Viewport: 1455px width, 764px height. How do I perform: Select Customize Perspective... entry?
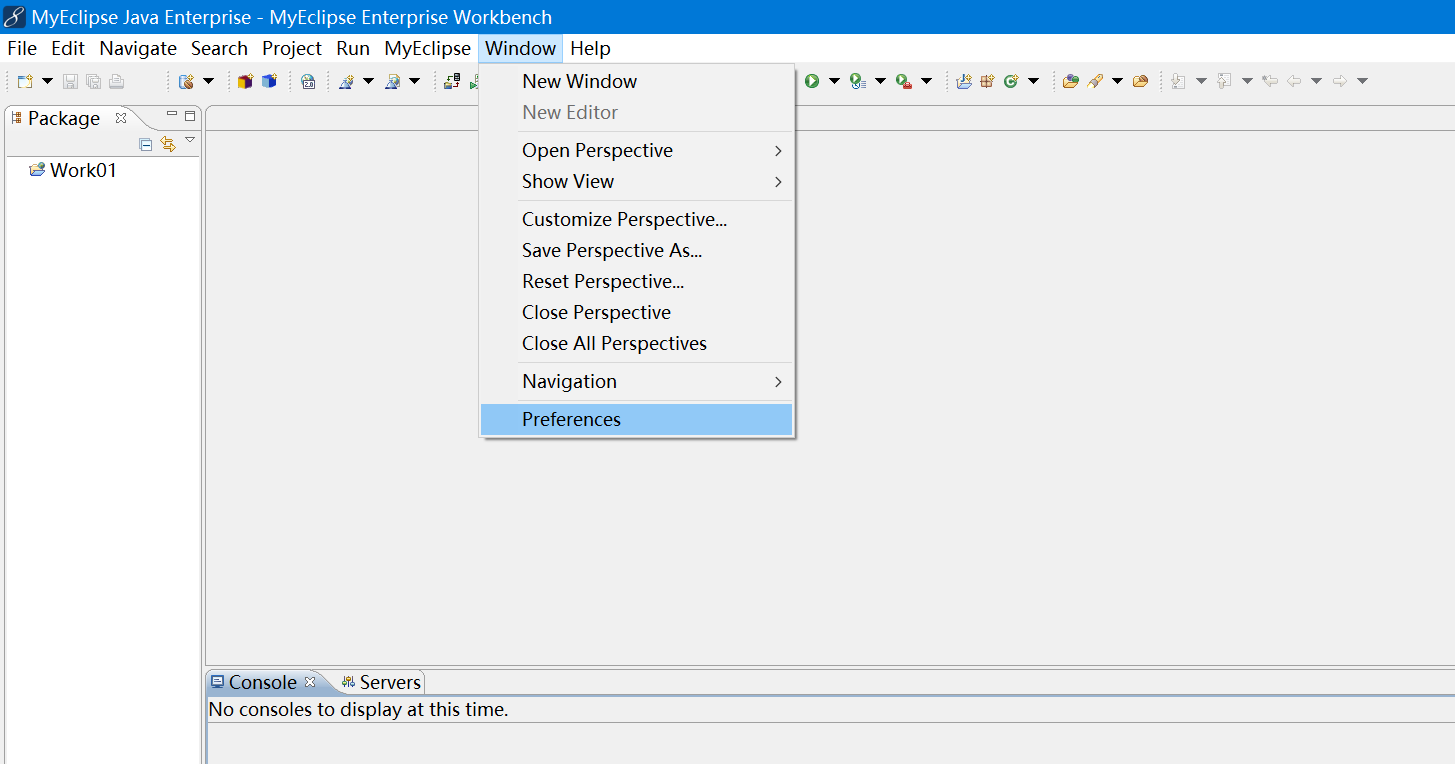pos(636,219)
